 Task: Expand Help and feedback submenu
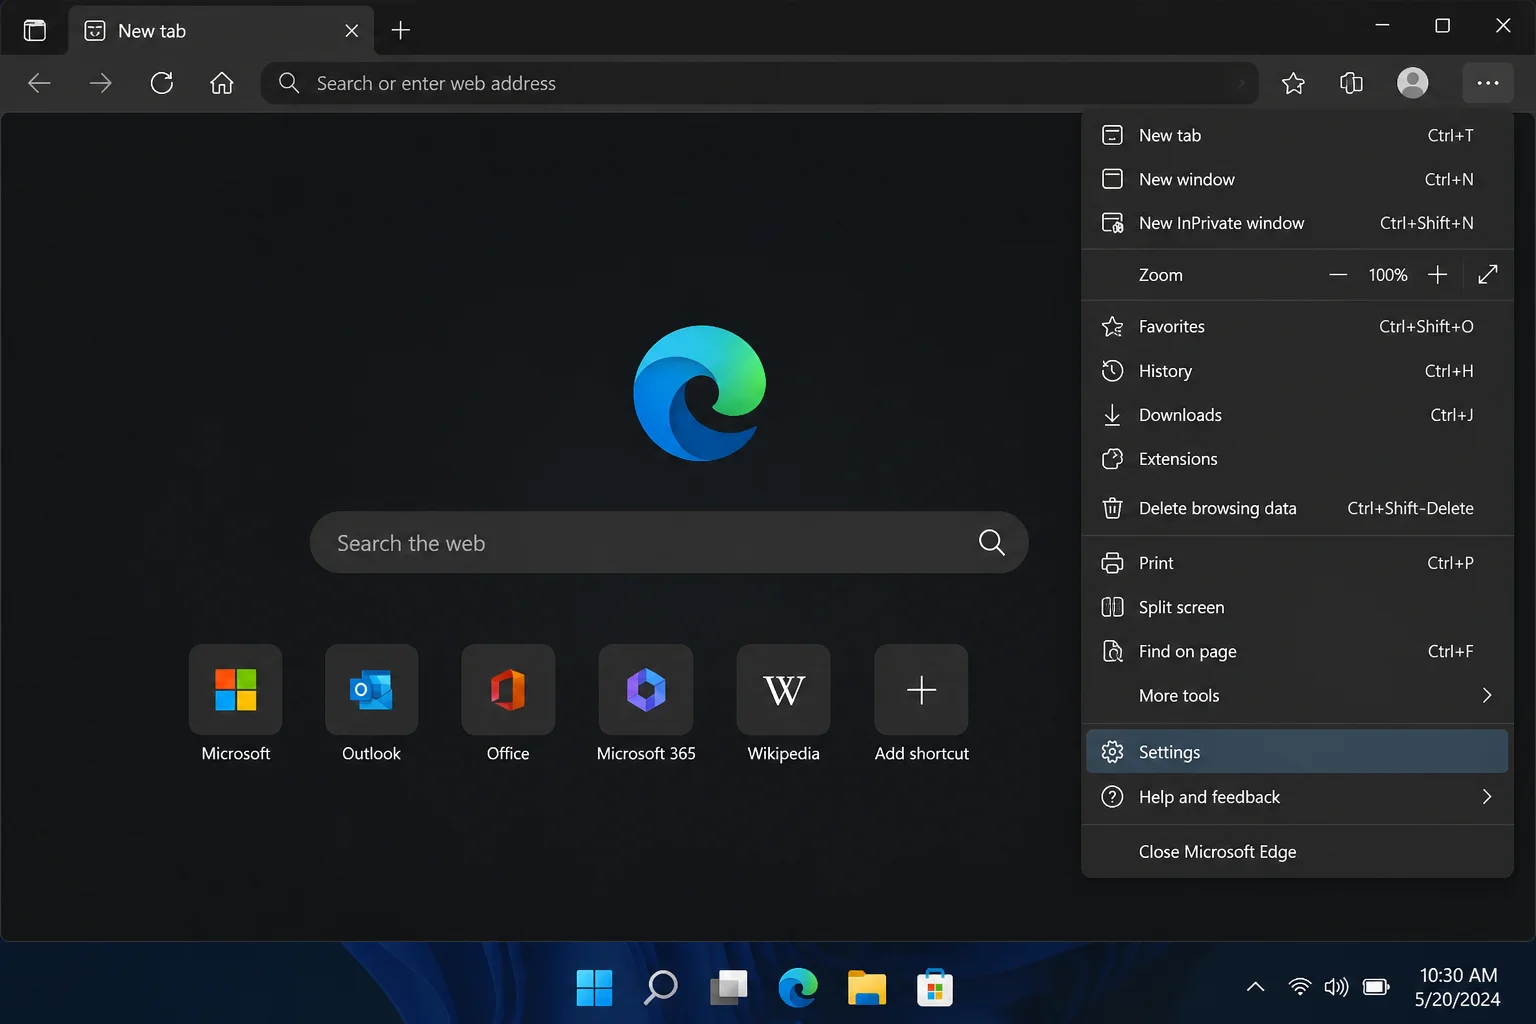(x=1297, y=797)
